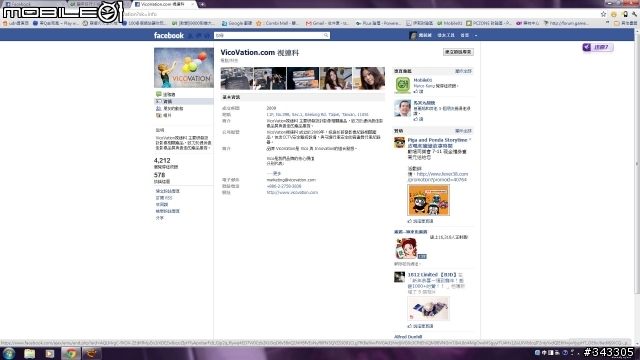Open the account dropdown arrow in facebook header
Image resolution: width=640 pixels, height=360 pixels.
click(x=476, y=36)
